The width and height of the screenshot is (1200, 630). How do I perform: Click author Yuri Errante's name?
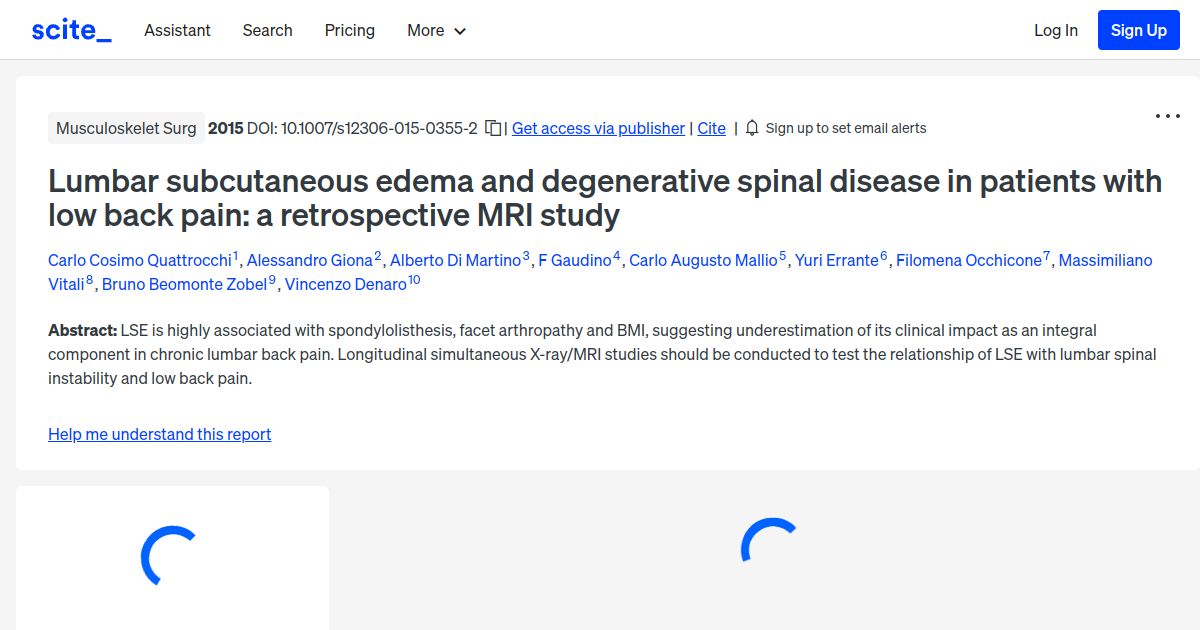point(837,260)
